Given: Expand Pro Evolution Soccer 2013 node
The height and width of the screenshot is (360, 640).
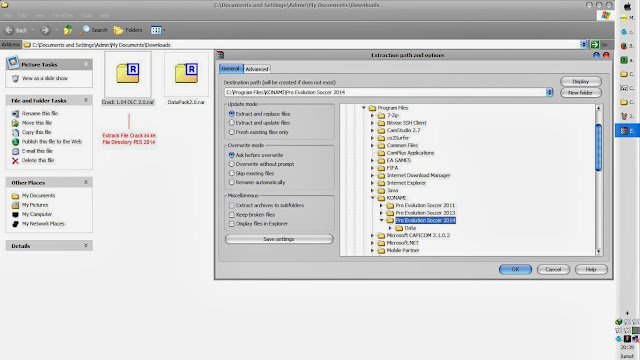Looking at the screenshot, I should tap(381, 213).
